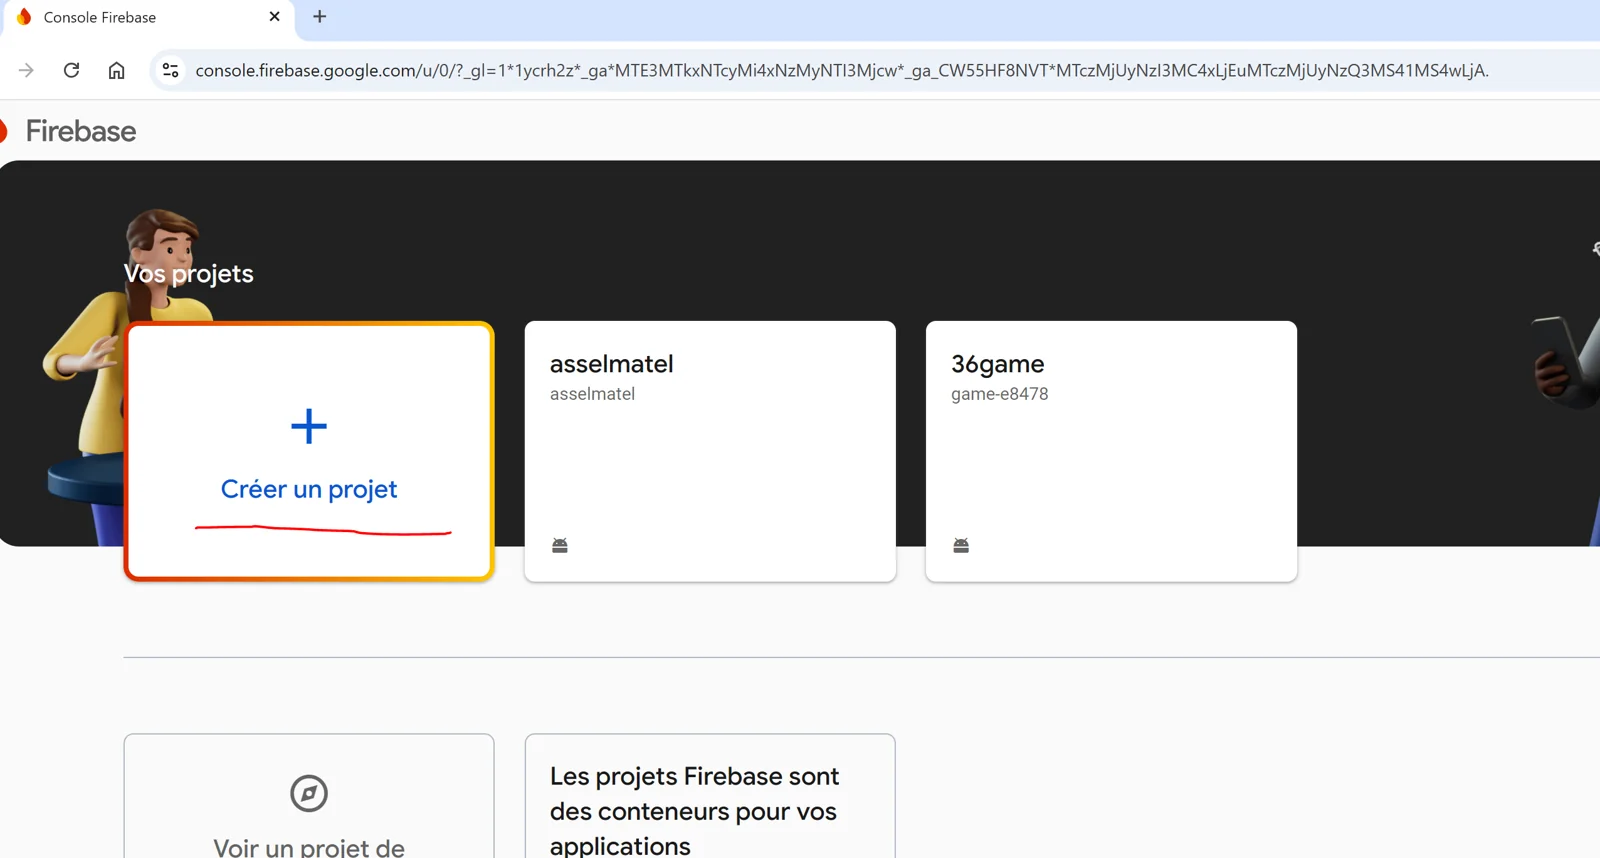This screenshot has width=1600, height=858.
Task: Open the asselmatel project card title
Action: (x=612, y=364)
